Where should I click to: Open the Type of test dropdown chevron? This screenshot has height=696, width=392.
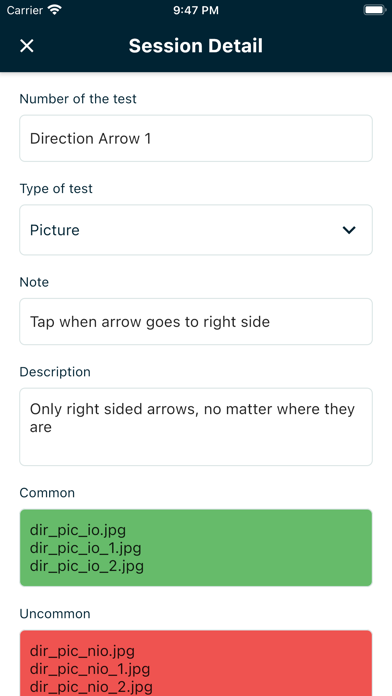click(x=349, y=230)
